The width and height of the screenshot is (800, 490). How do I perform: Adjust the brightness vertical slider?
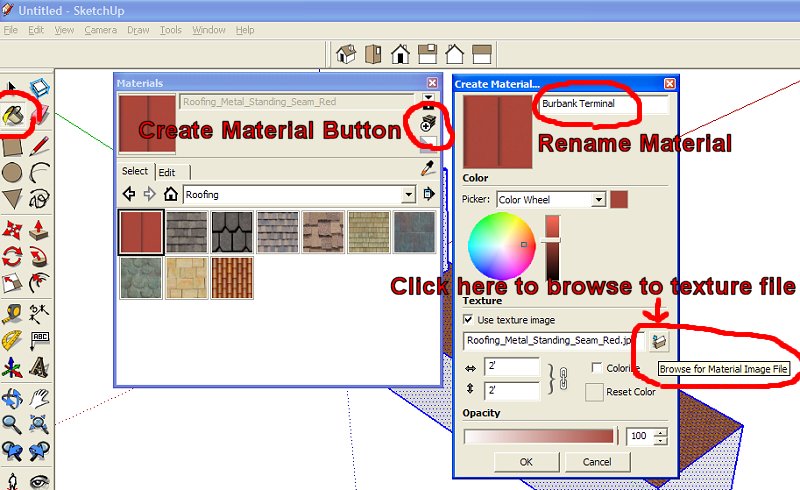(x=552, y=239)
